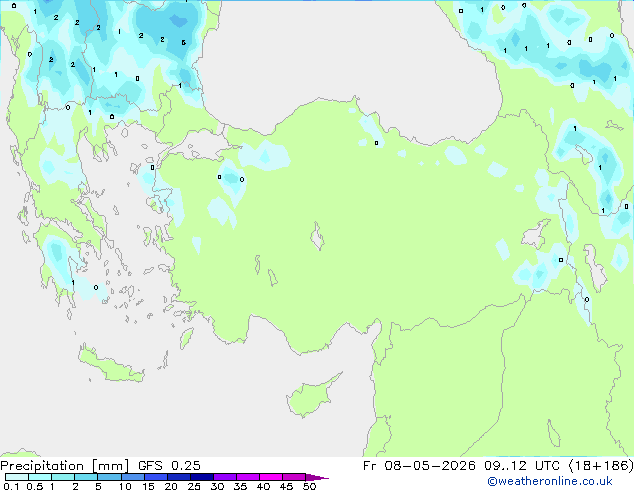Select the 30–35 mm violet legend swatch

tap(224, 477)
